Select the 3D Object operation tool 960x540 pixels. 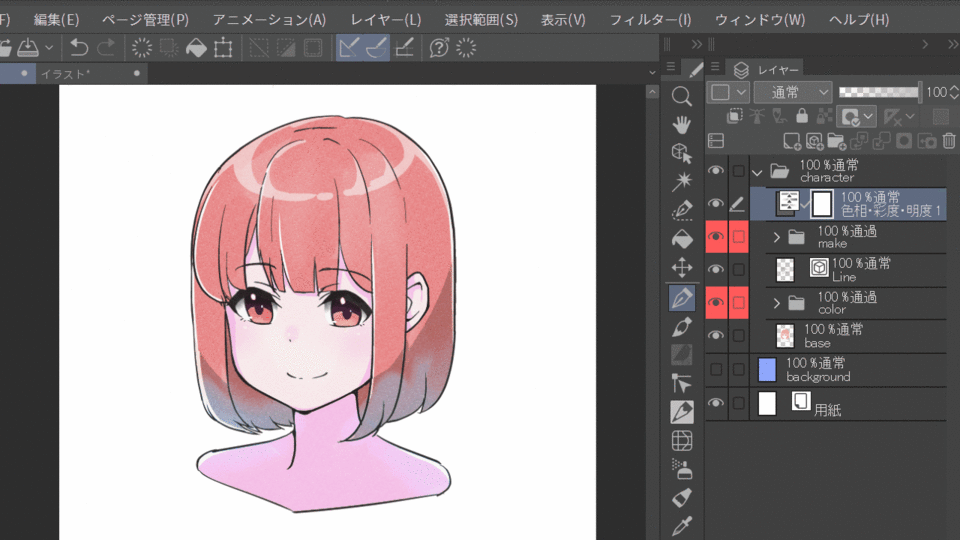(x=681, y=152)
